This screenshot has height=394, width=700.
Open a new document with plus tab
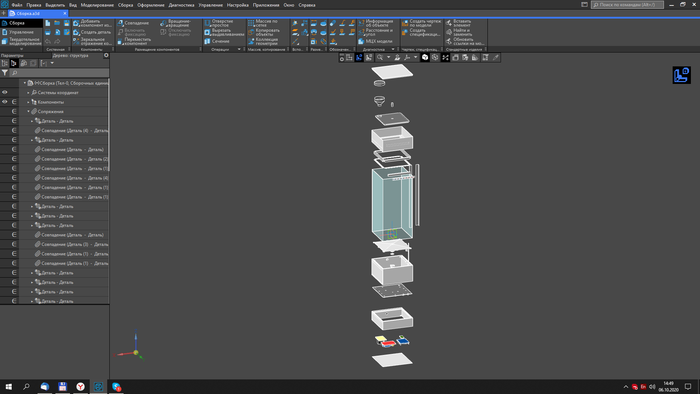click(4, 13)
